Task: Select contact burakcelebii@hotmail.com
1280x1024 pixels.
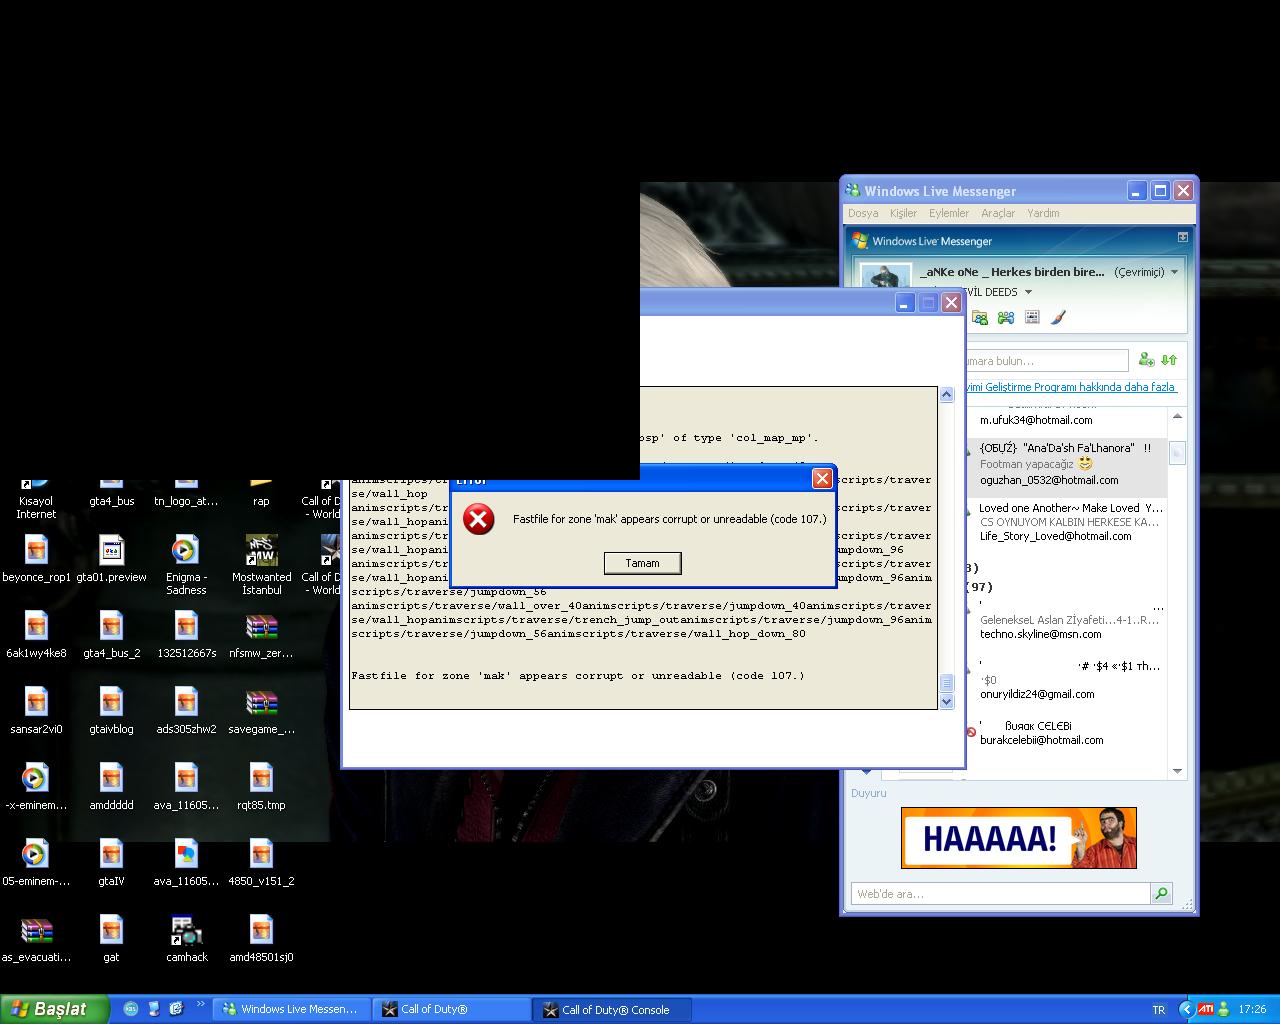Action: [x=1041, y=740]
